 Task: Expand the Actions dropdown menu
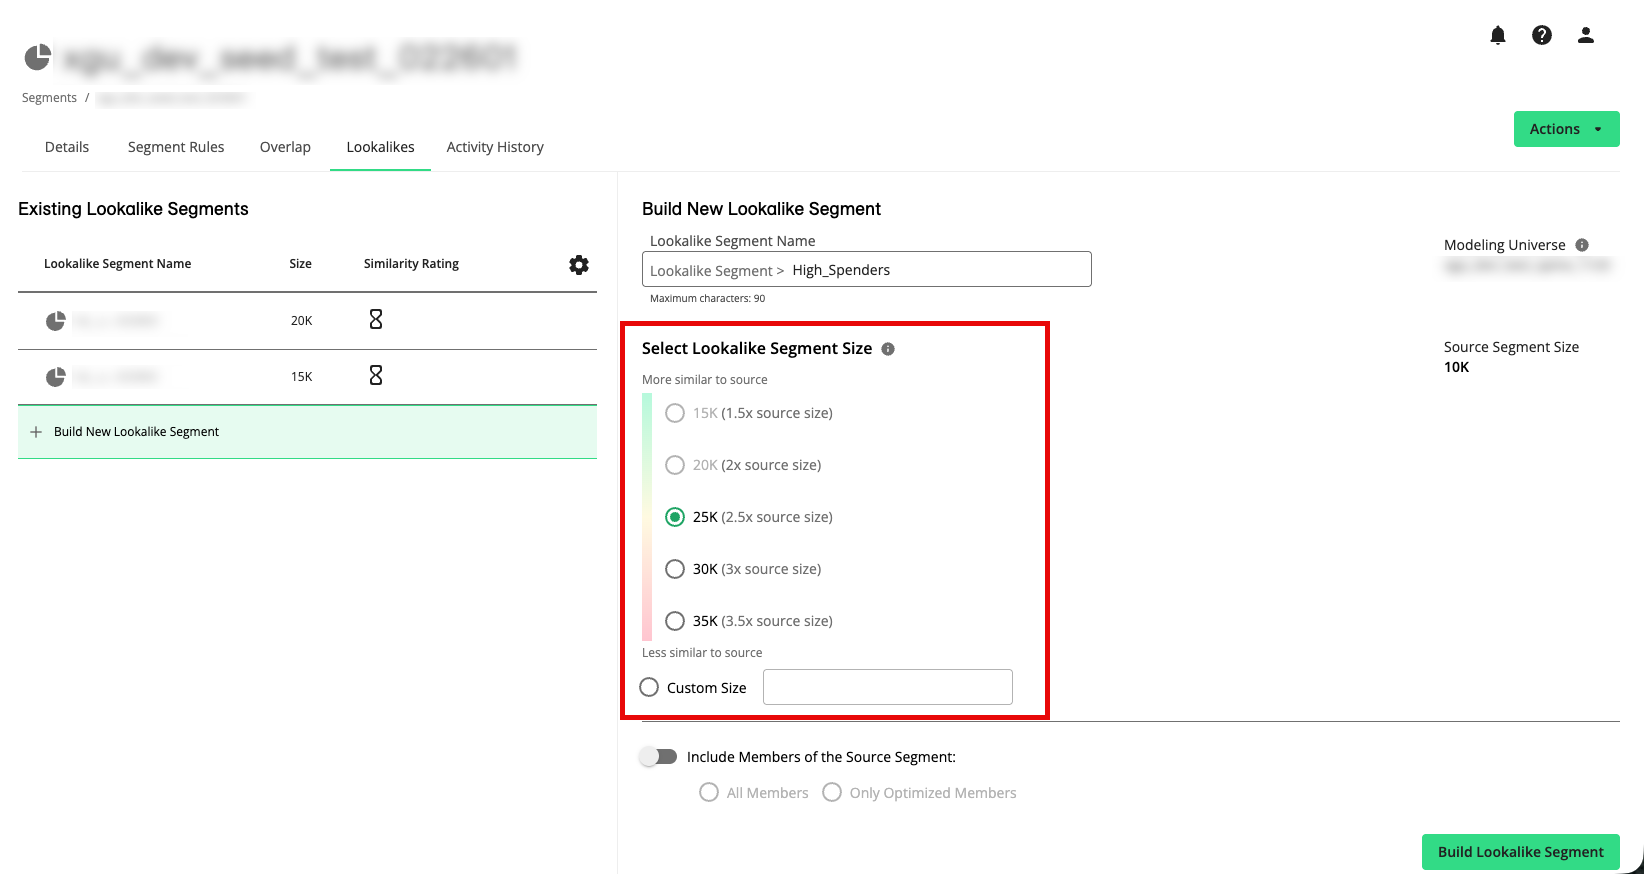[x=1565, y=129]
